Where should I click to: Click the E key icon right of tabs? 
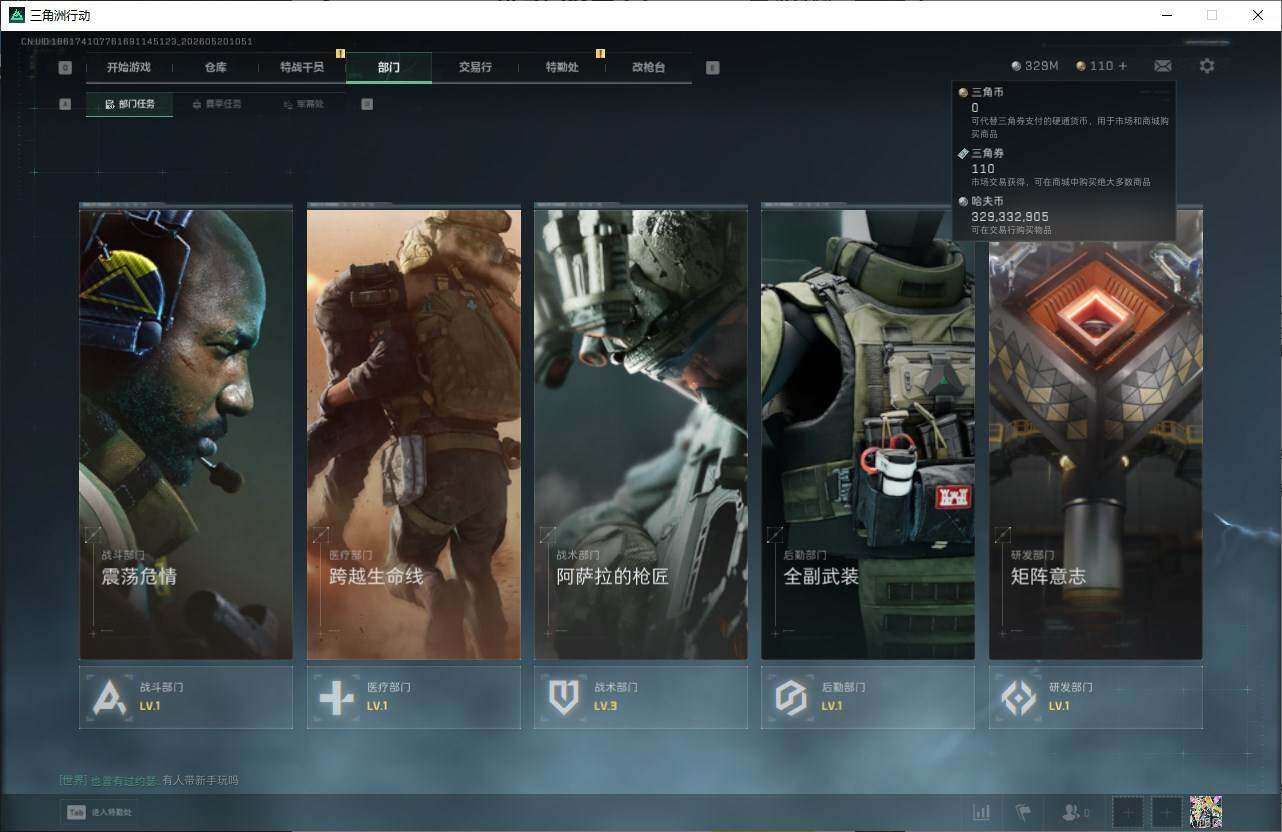click(x=712, y=68)
